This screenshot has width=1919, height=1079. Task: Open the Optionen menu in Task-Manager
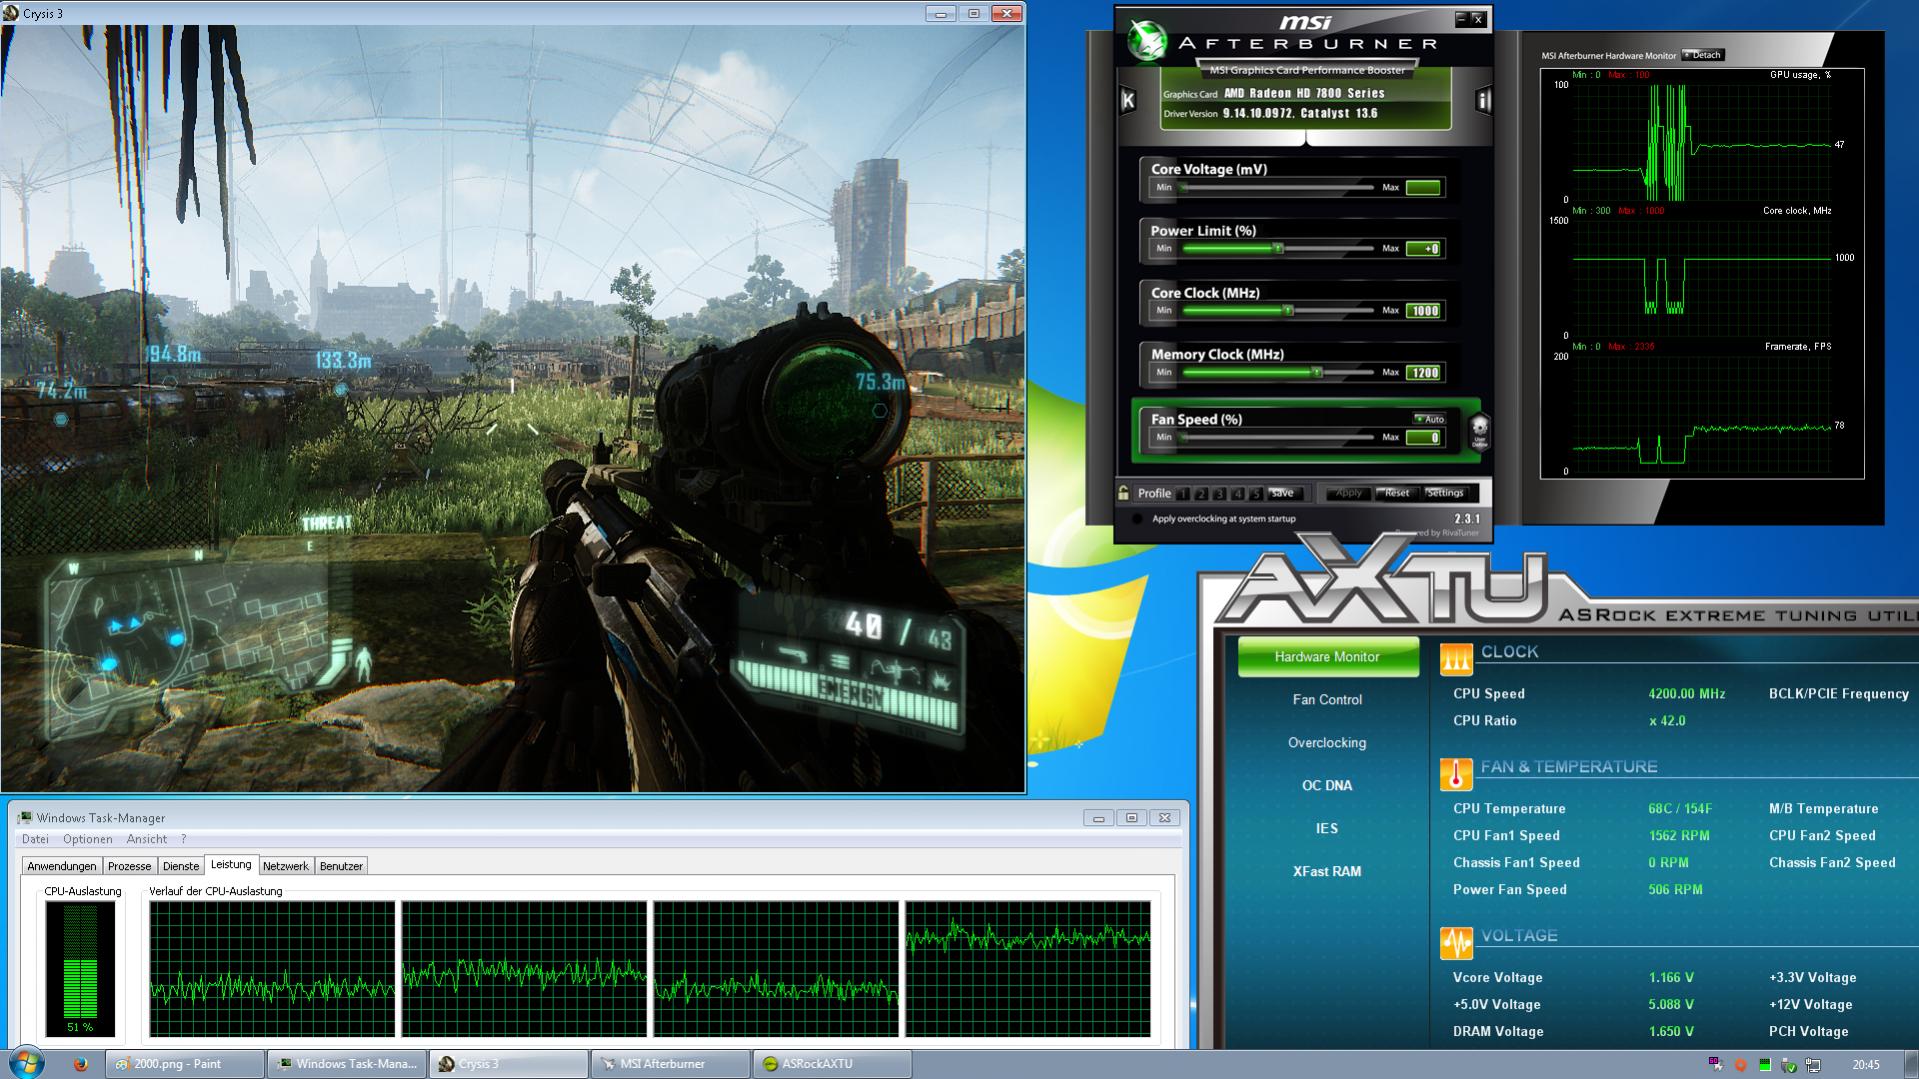(x=87, y=839)
